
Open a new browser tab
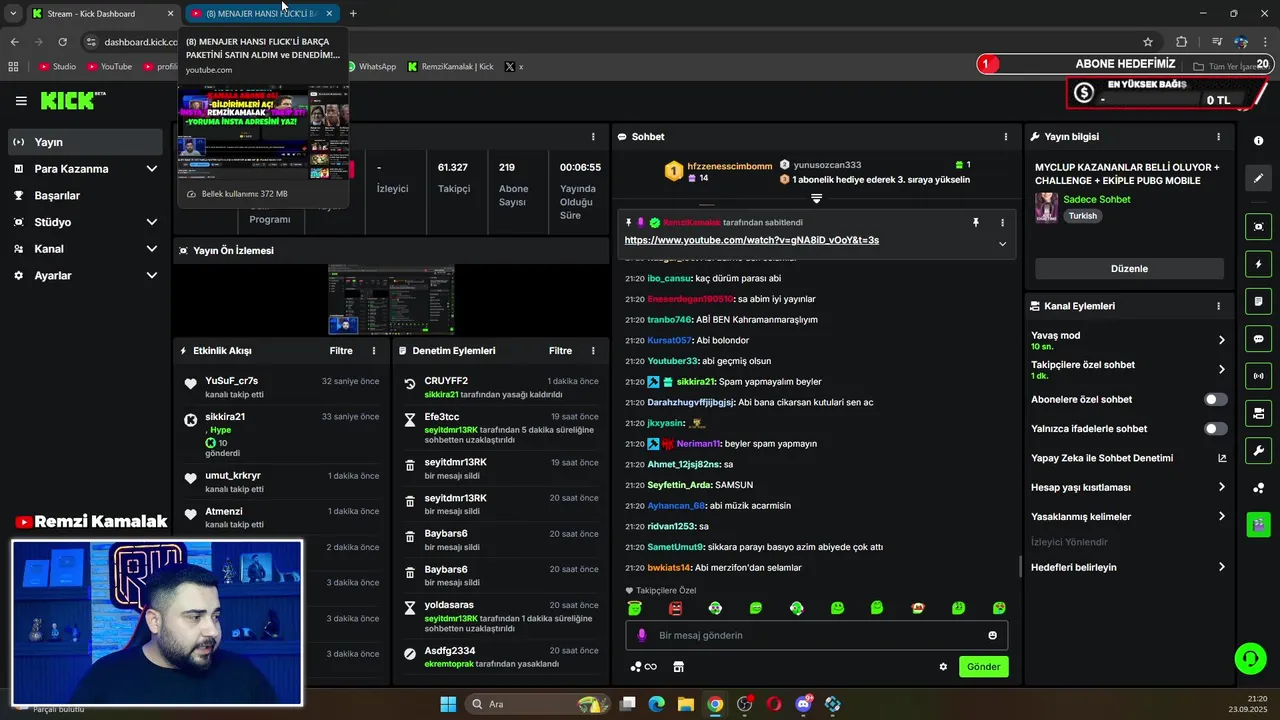pos(353,13)
